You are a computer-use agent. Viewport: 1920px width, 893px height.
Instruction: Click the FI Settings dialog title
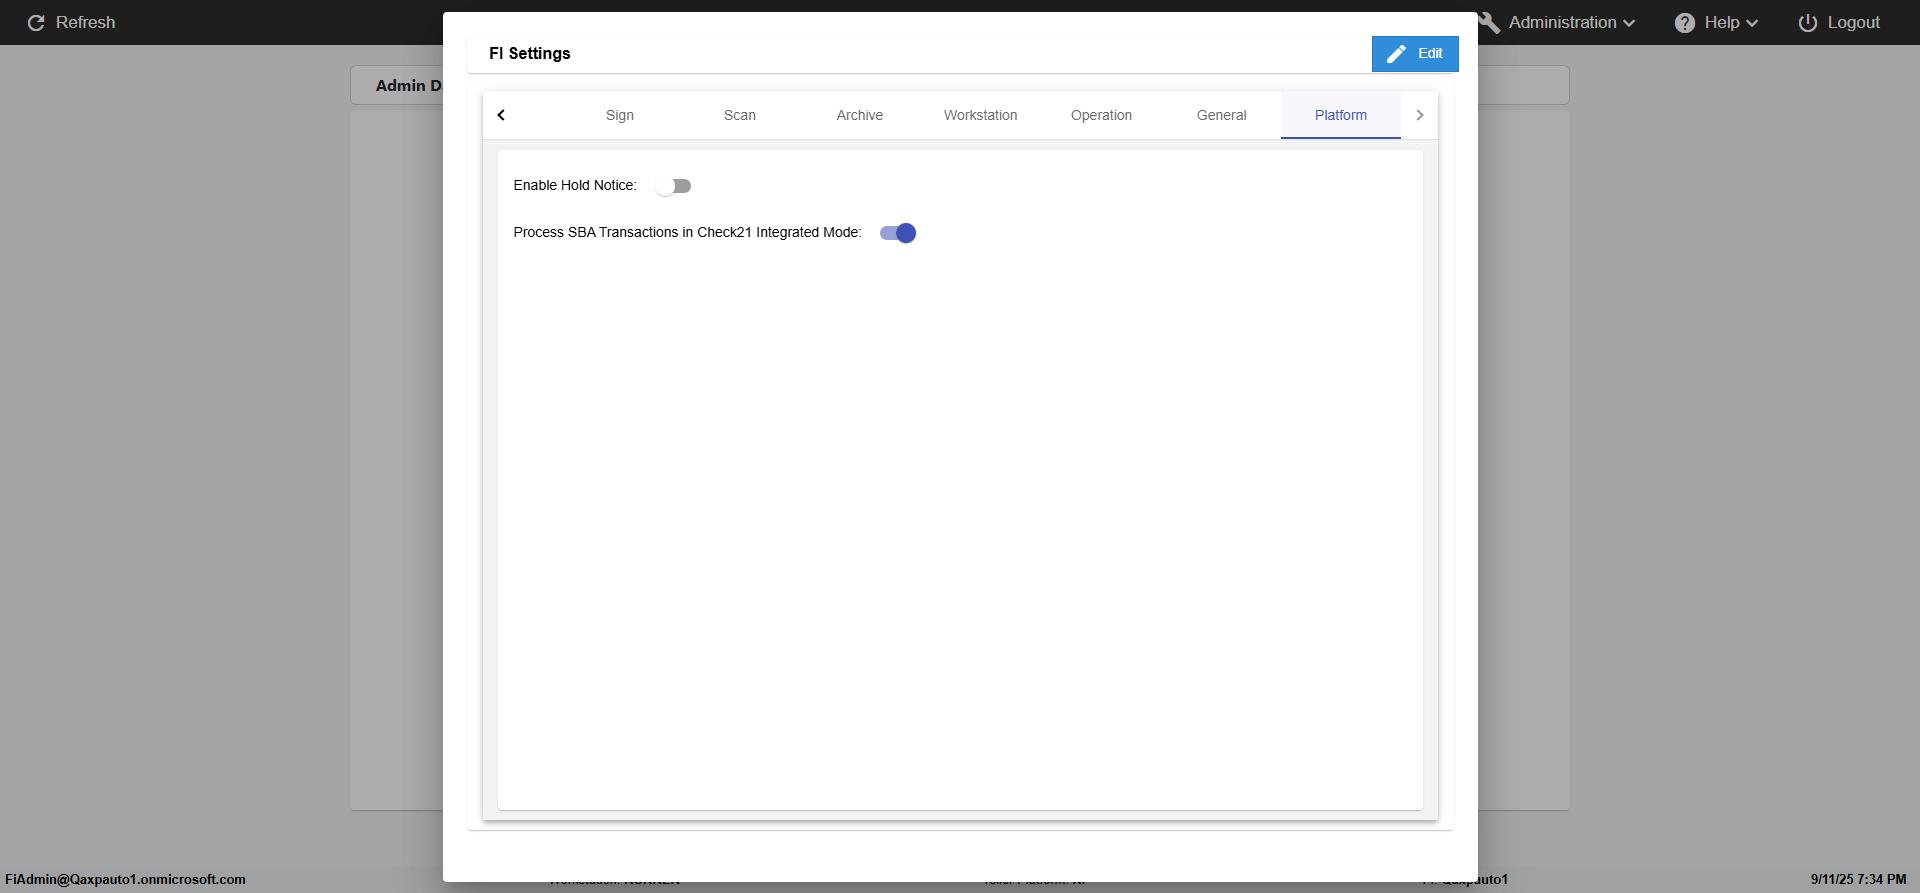530,53
